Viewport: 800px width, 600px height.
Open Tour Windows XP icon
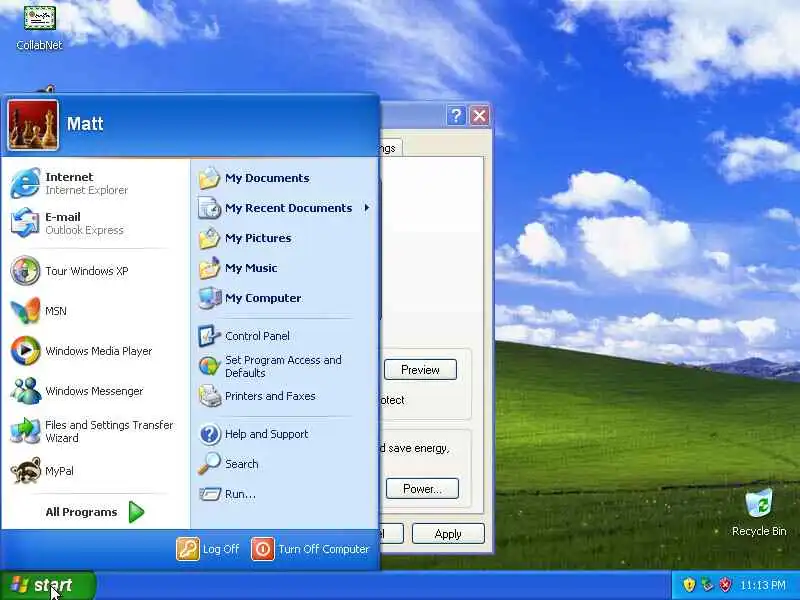pos(25,270)
